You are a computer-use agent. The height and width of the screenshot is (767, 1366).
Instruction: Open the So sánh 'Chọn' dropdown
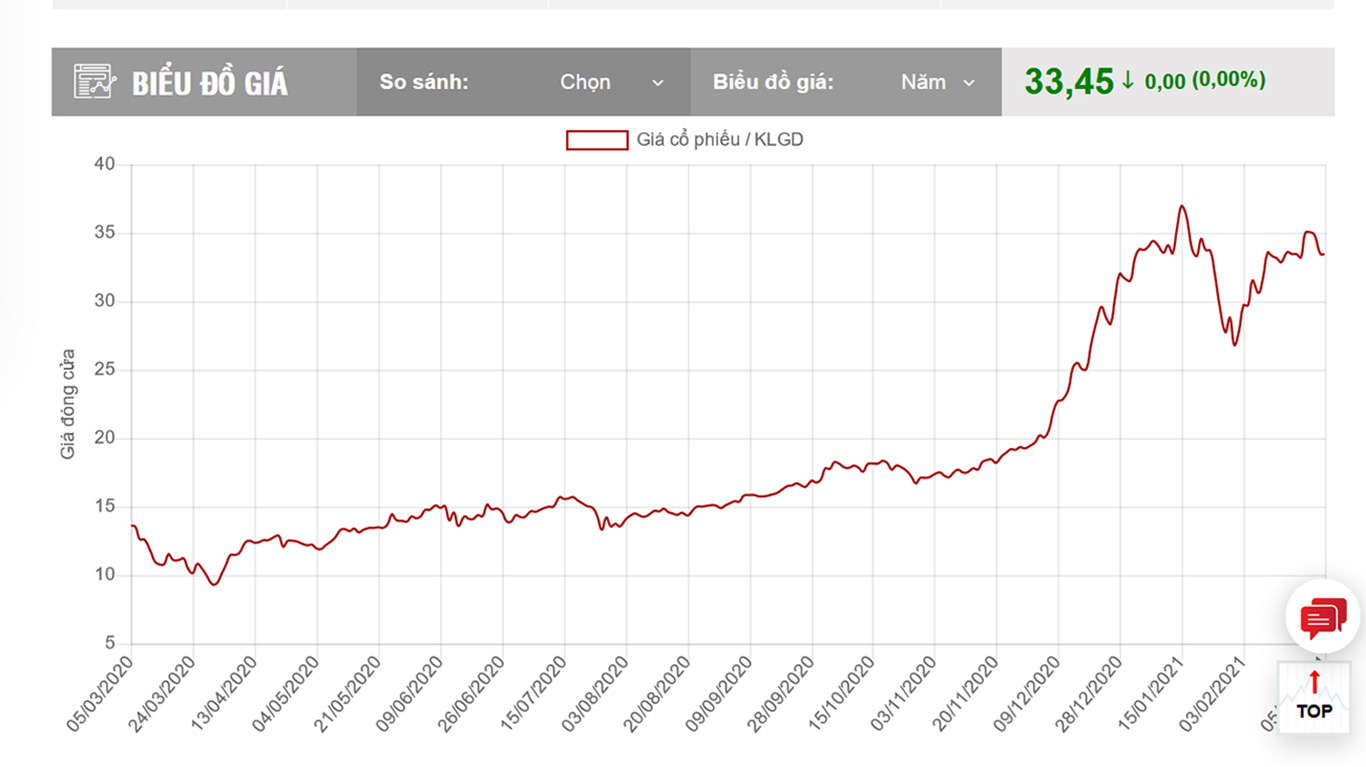611,82
